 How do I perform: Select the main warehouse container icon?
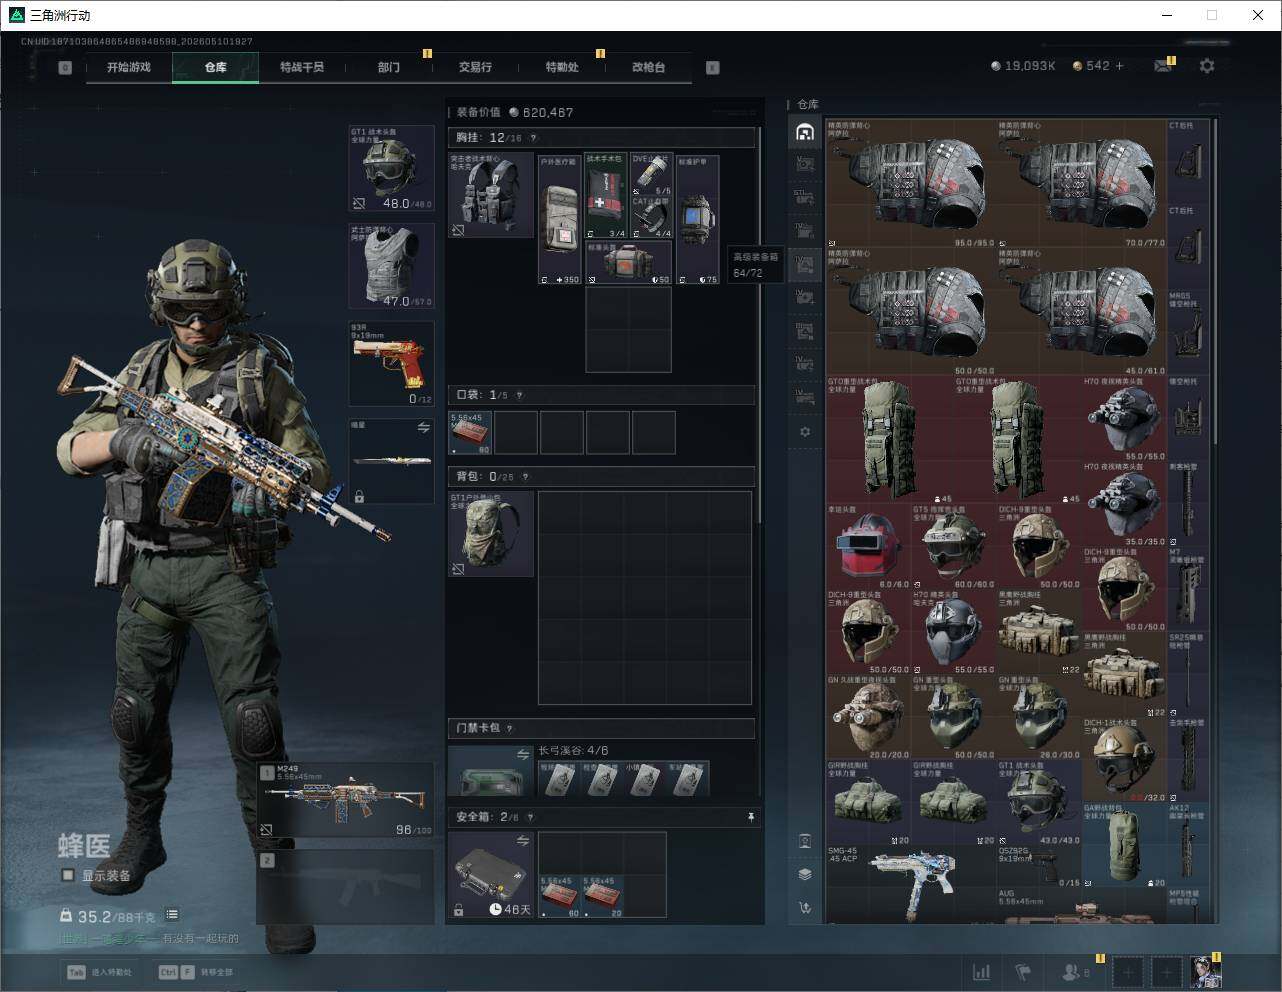(805, 132)
